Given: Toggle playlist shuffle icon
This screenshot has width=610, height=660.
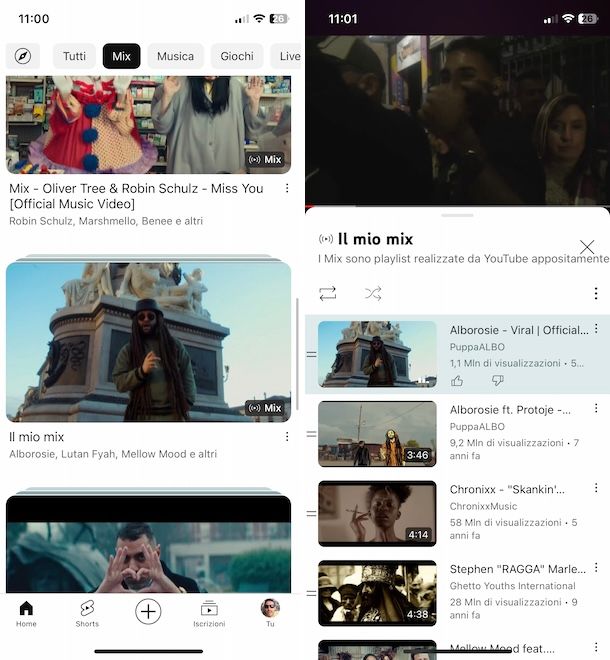Looking at the screenshot, I should (373, 293).
